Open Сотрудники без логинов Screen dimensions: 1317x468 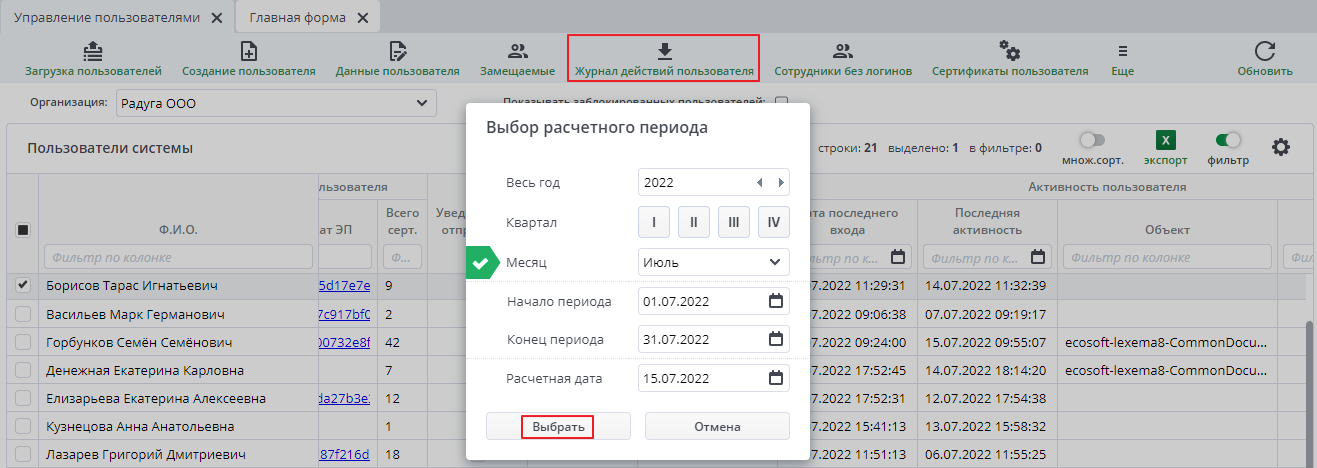843,59
